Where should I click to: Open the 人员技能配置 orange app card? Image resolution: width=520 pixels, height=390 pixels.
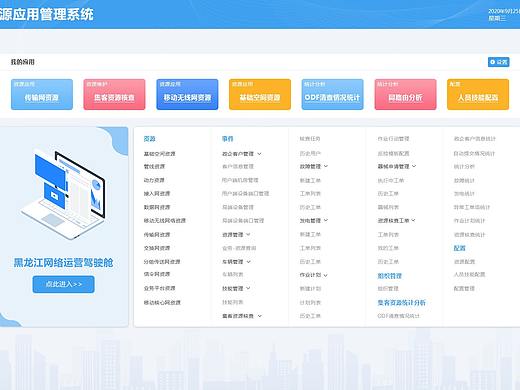click(x=478, y=94)
